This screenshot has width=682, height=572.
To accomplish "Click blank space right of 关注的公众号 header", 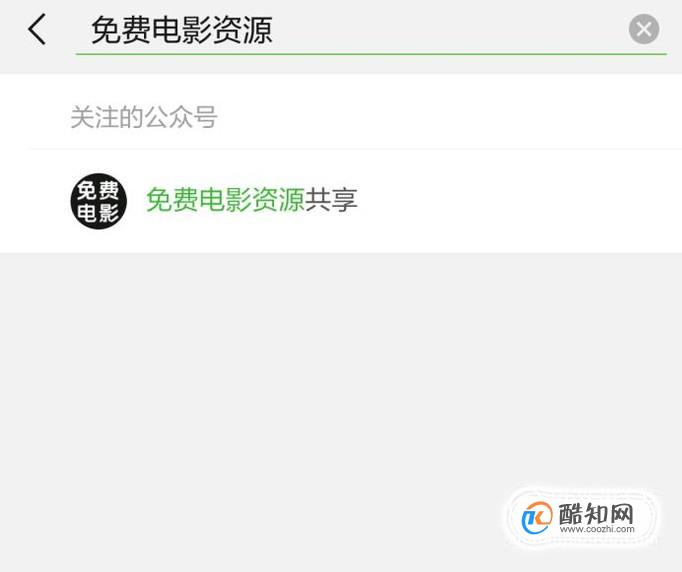I will point(448,117).
